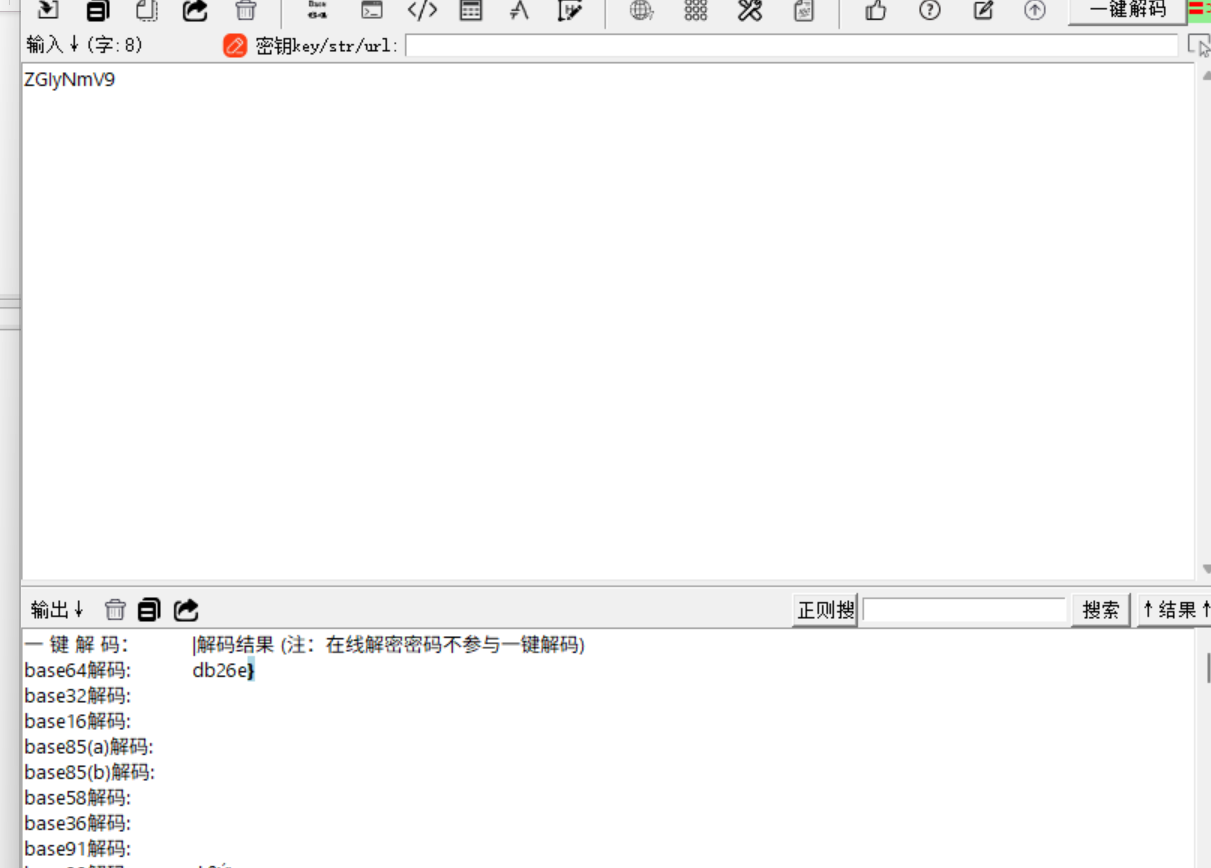
Task: Open the wrench and screwdriver tools icon
Action: point(750,11)
